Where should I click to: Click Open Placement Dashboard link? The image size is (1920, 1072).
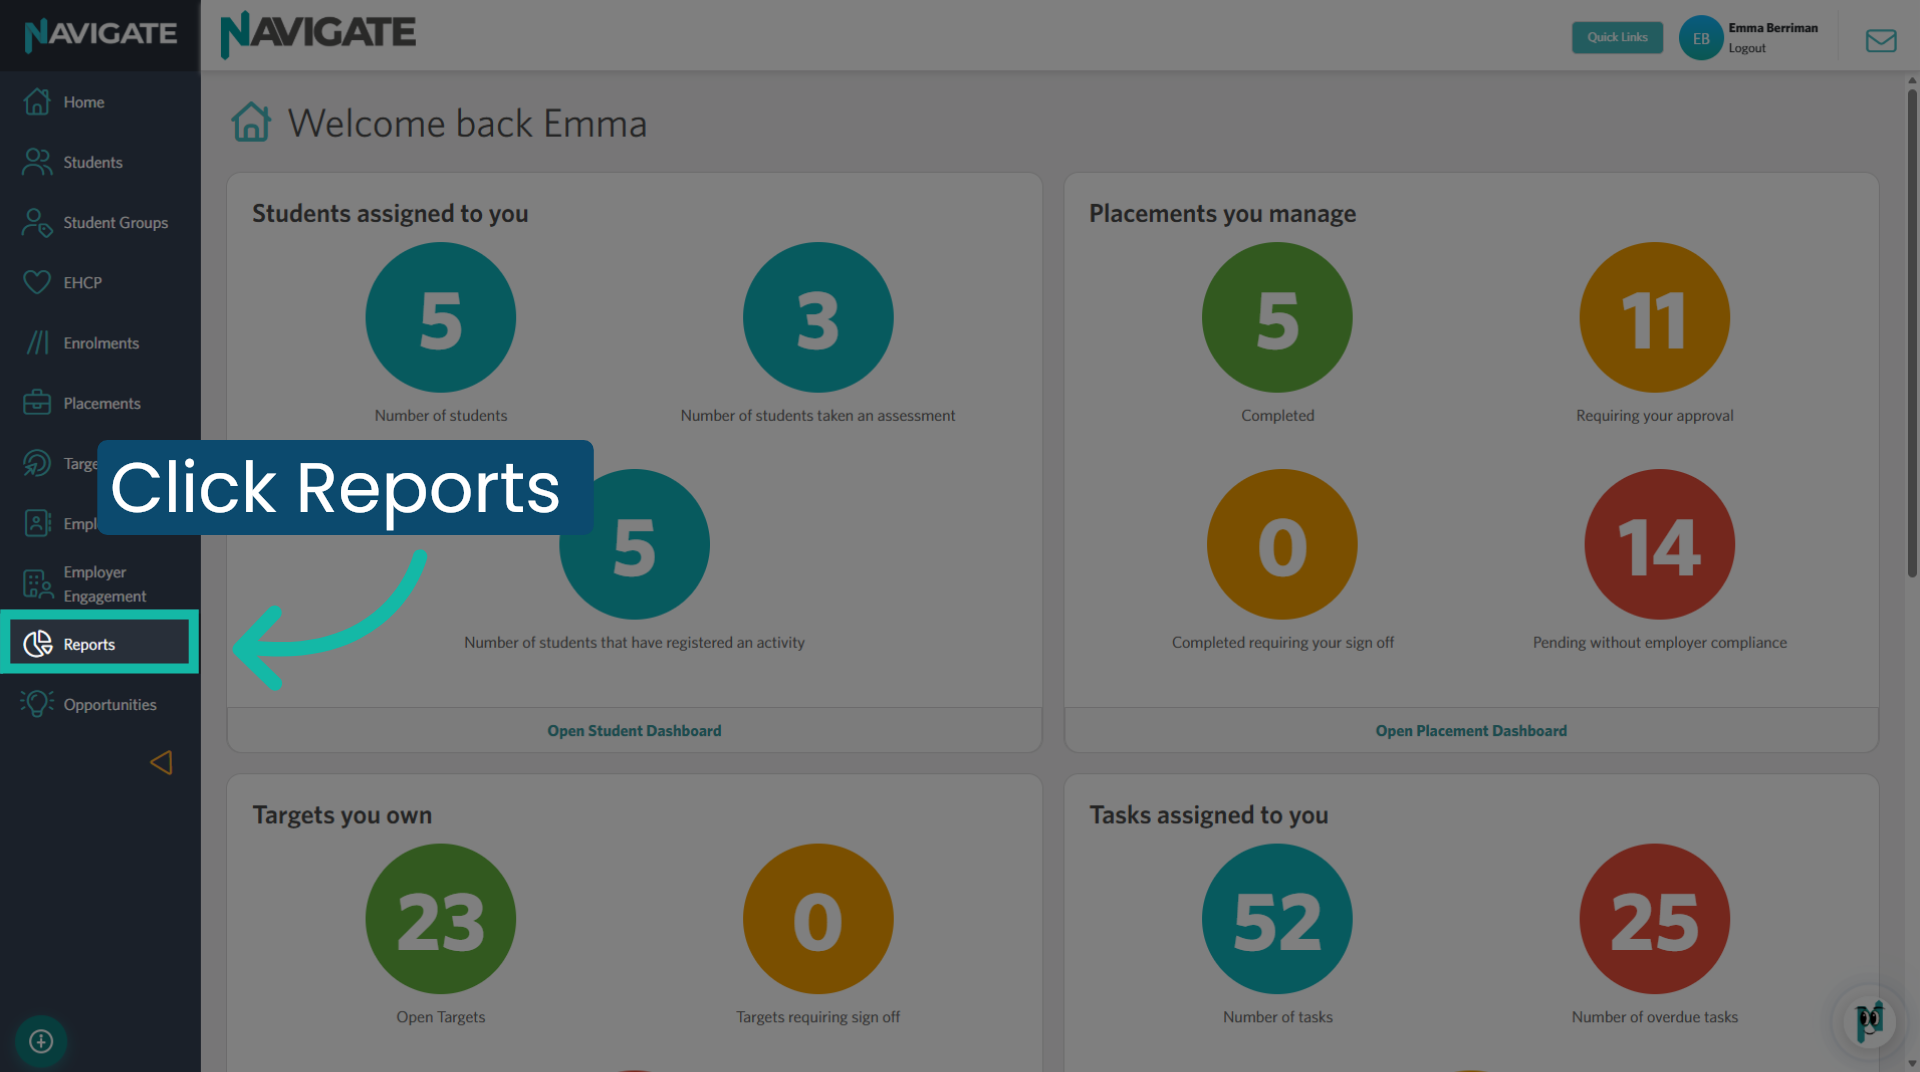tap(1471, 731)
